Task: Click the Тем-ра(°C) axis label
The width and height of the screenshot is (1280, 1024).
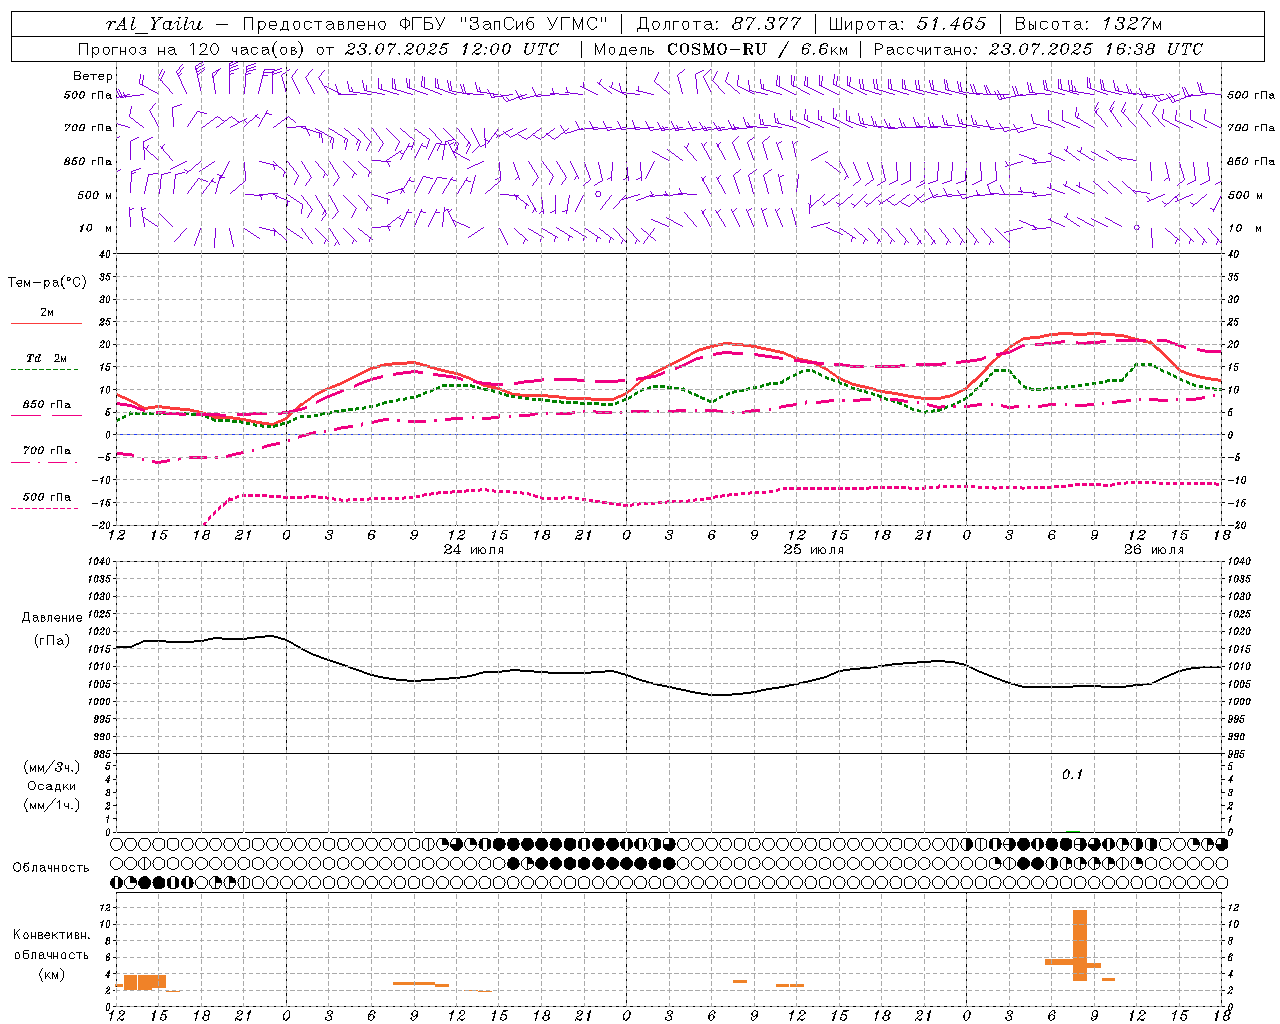Action: [x=47, y=283]
